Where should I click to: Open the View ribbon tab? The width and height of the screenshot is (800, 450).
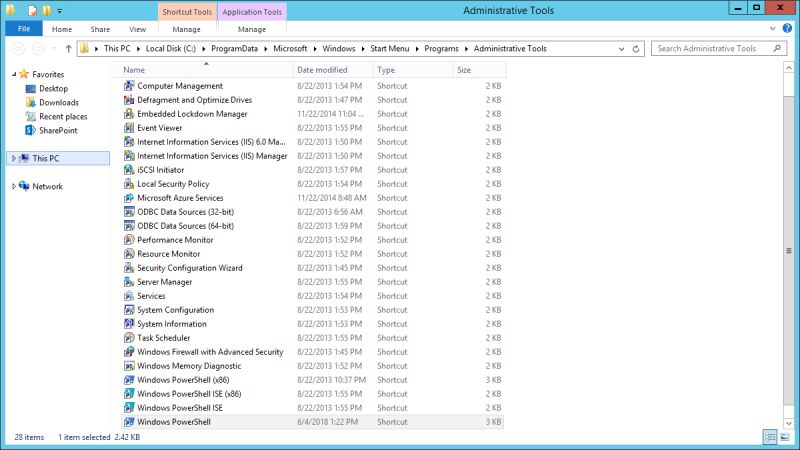[137, 29]
